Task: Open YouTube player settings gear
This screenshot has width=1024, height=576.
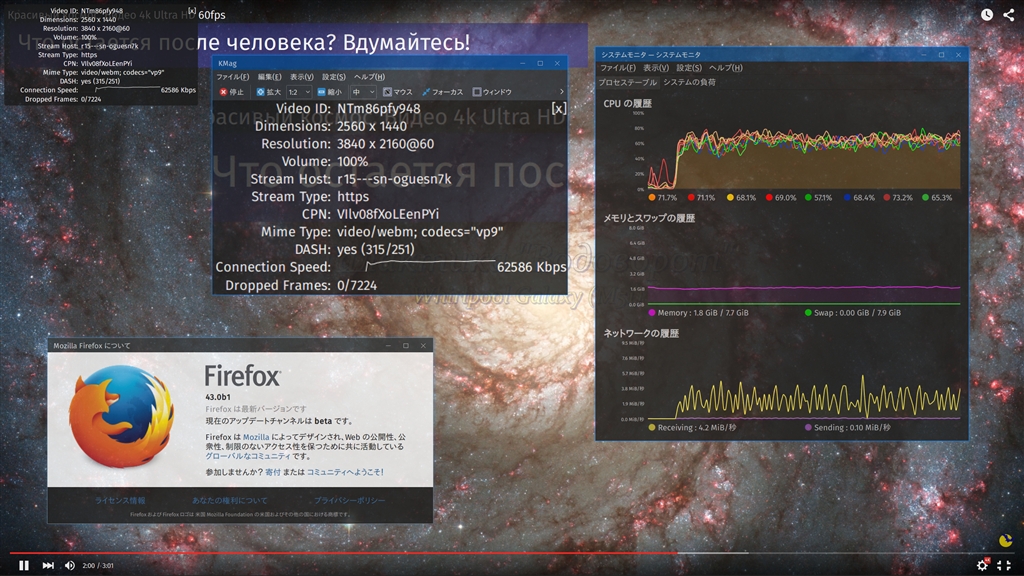Action: coord(982,565)
